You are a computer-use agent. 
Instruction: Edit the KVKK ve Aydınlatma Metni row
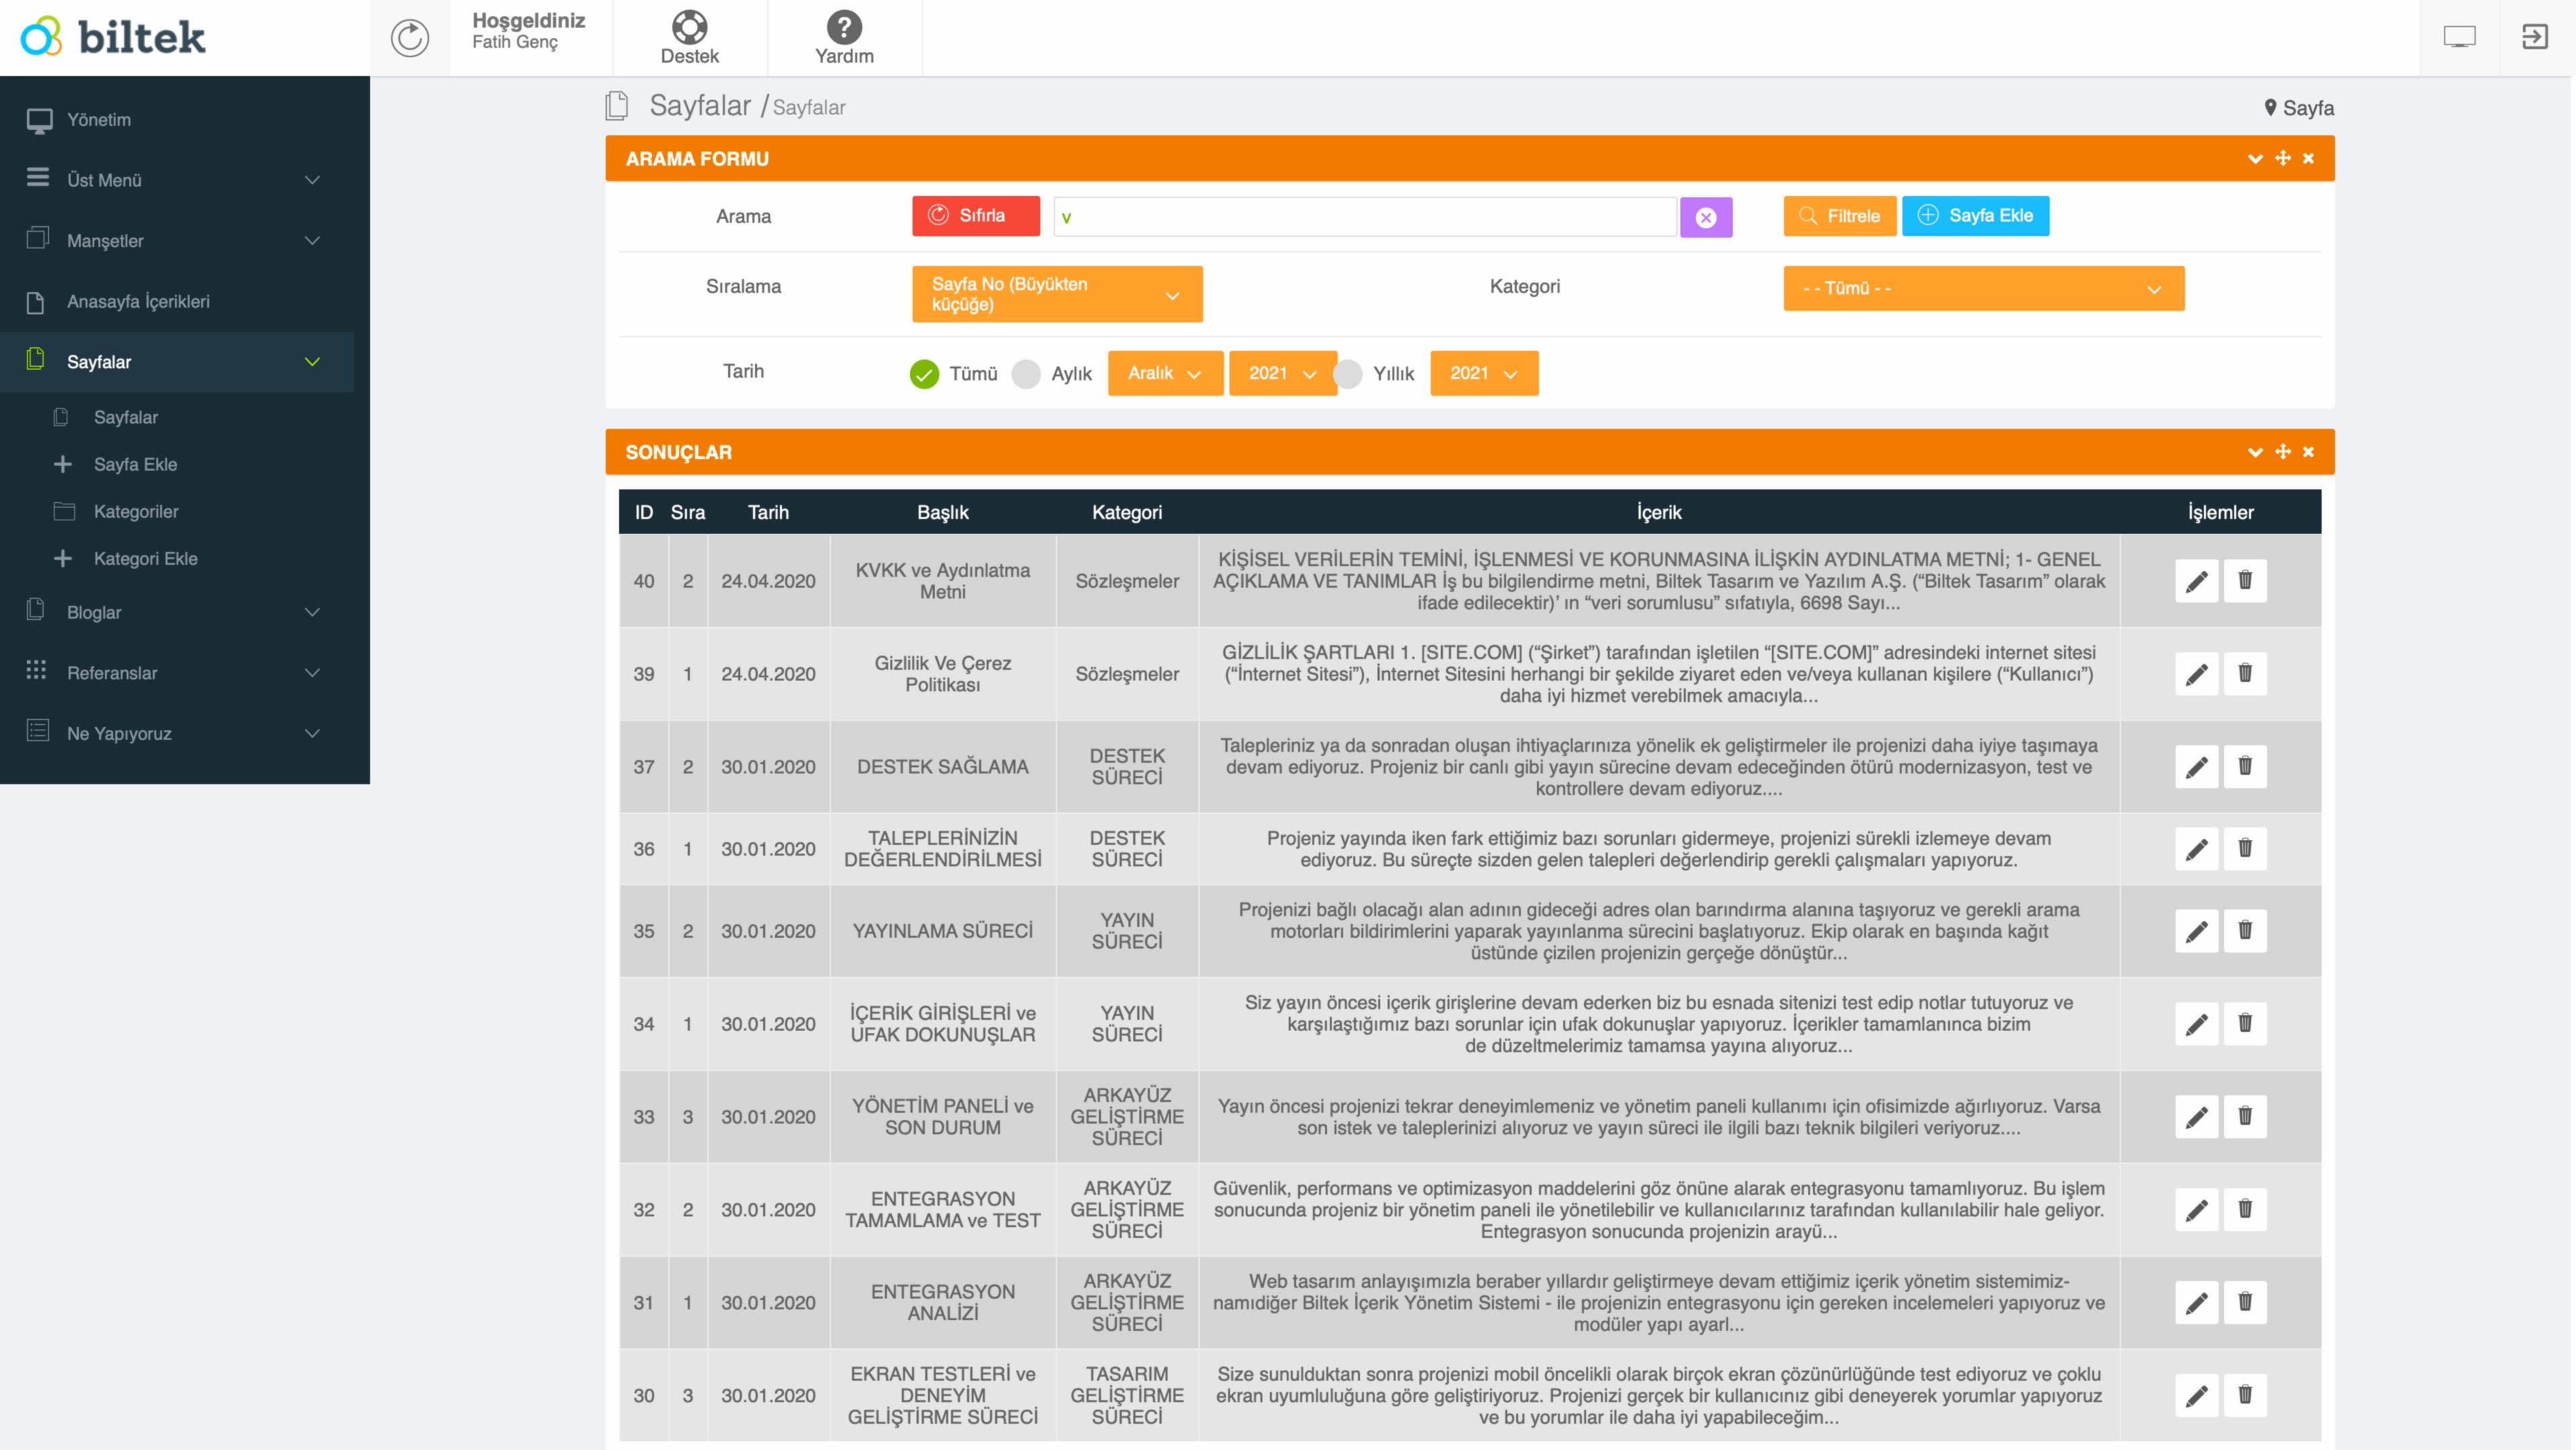click(2196, 581)
